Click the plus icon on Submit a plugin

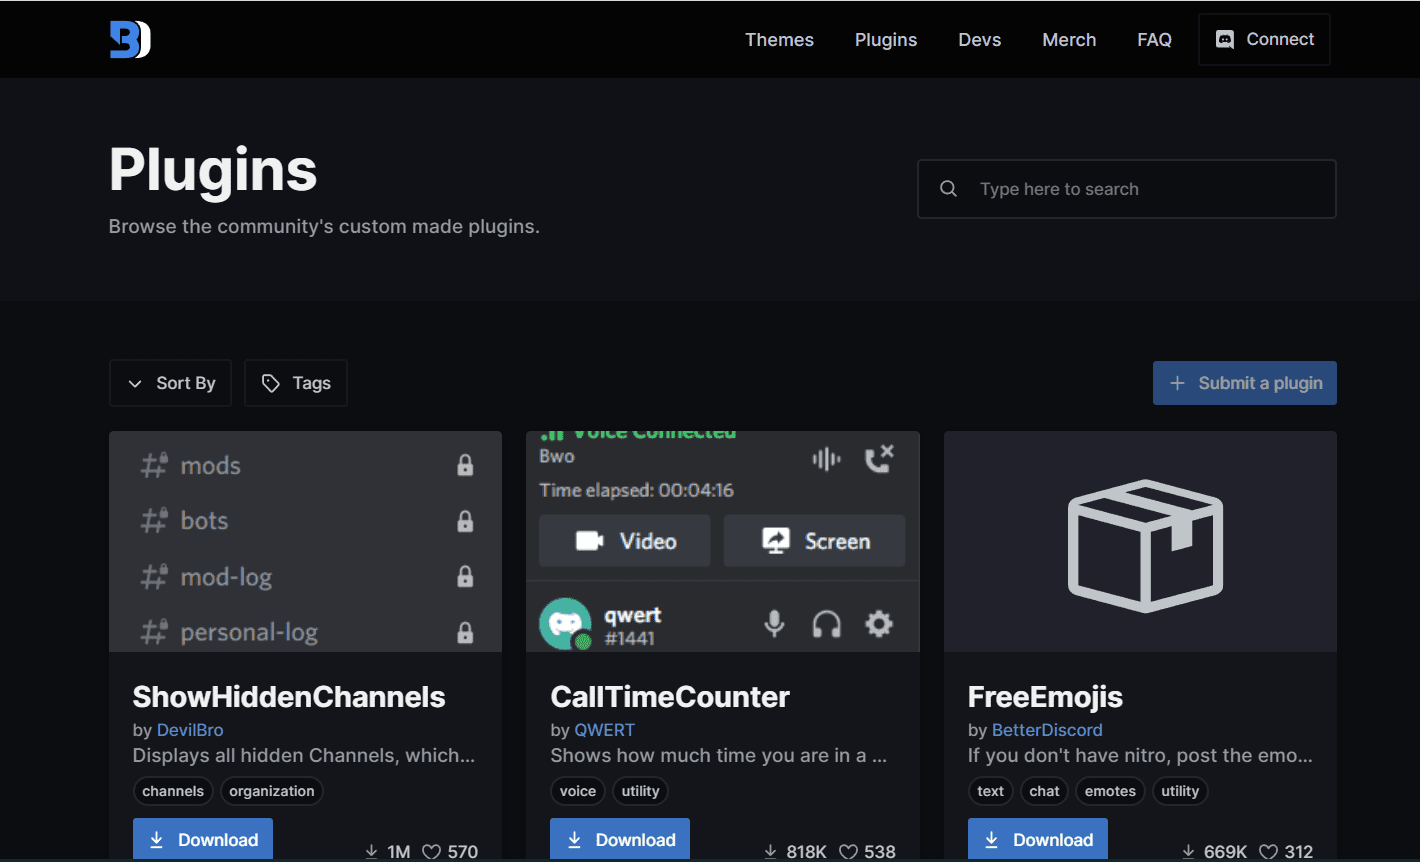pos(1178,383)
